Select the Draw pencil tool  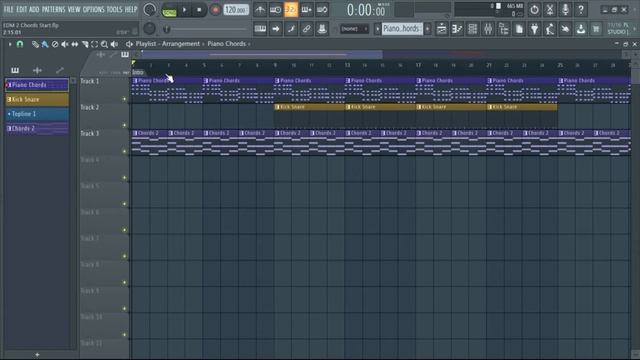pos(35,44)
